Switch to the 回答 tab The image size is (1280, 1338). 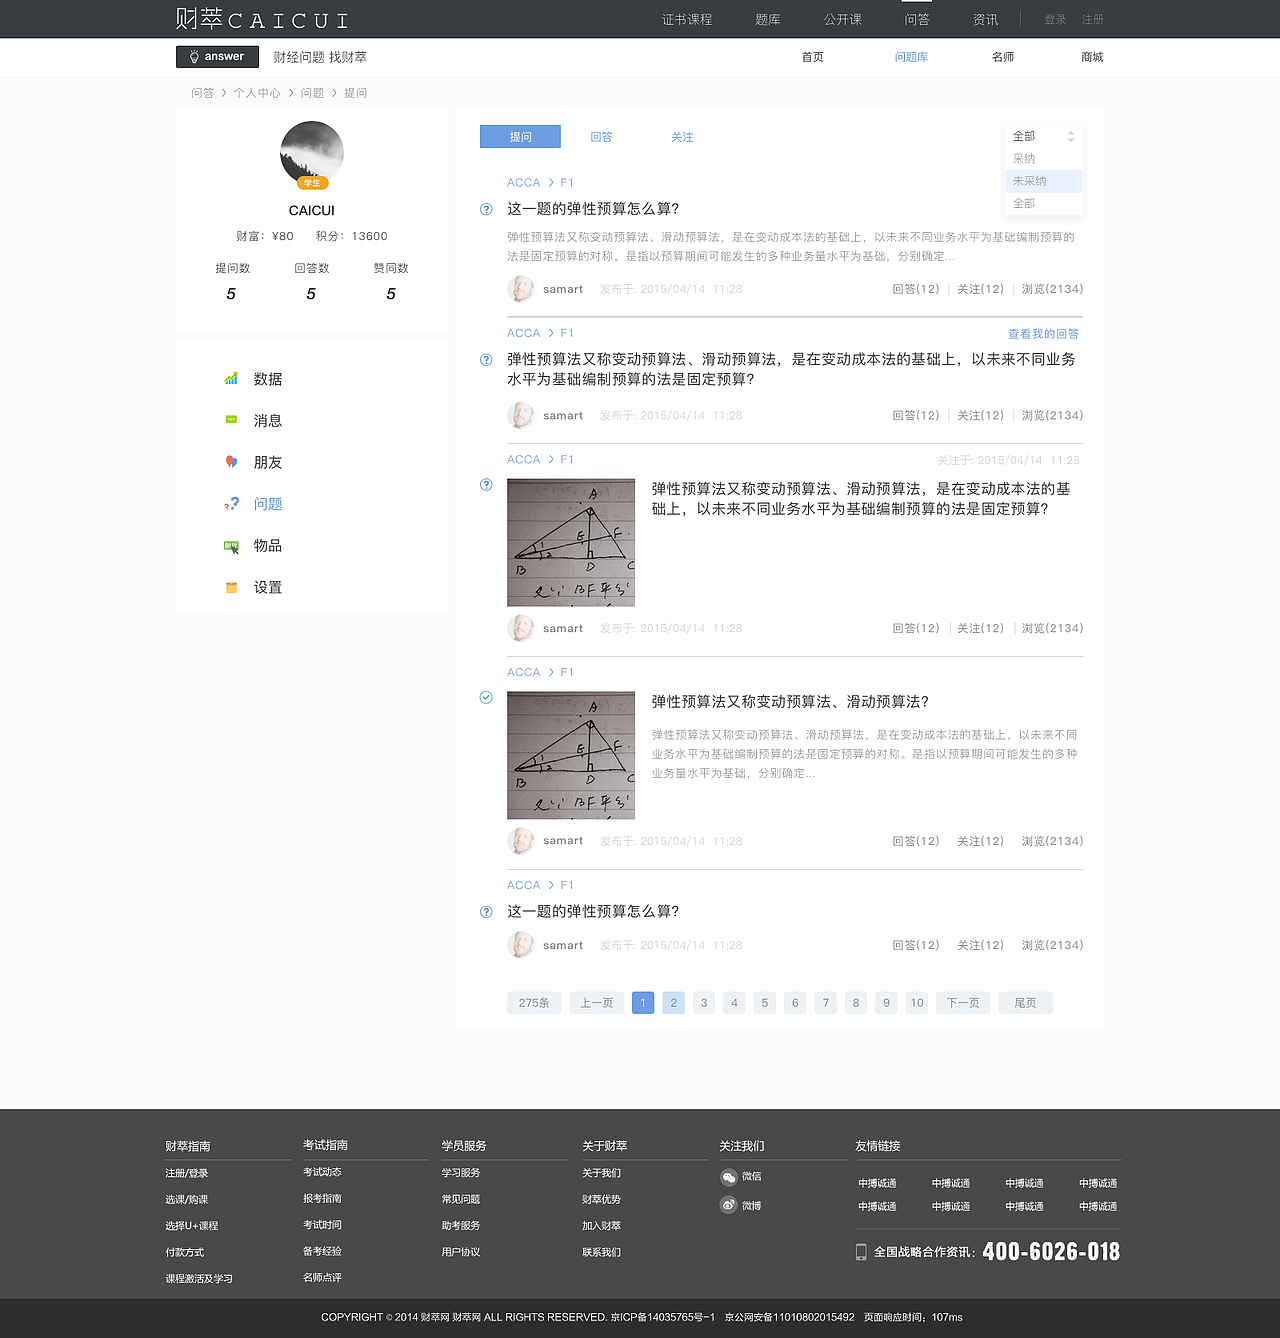click(601, 136)
